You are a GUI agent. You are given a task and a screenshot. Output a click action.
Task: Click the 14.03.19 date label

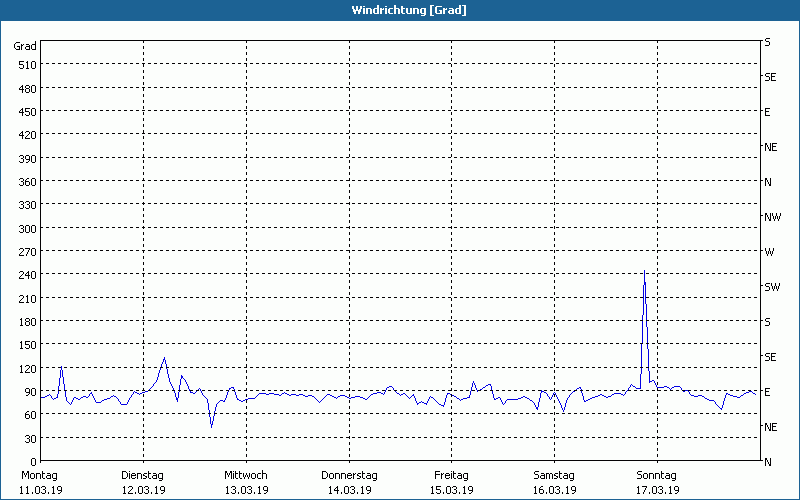[x=349, y=490]
